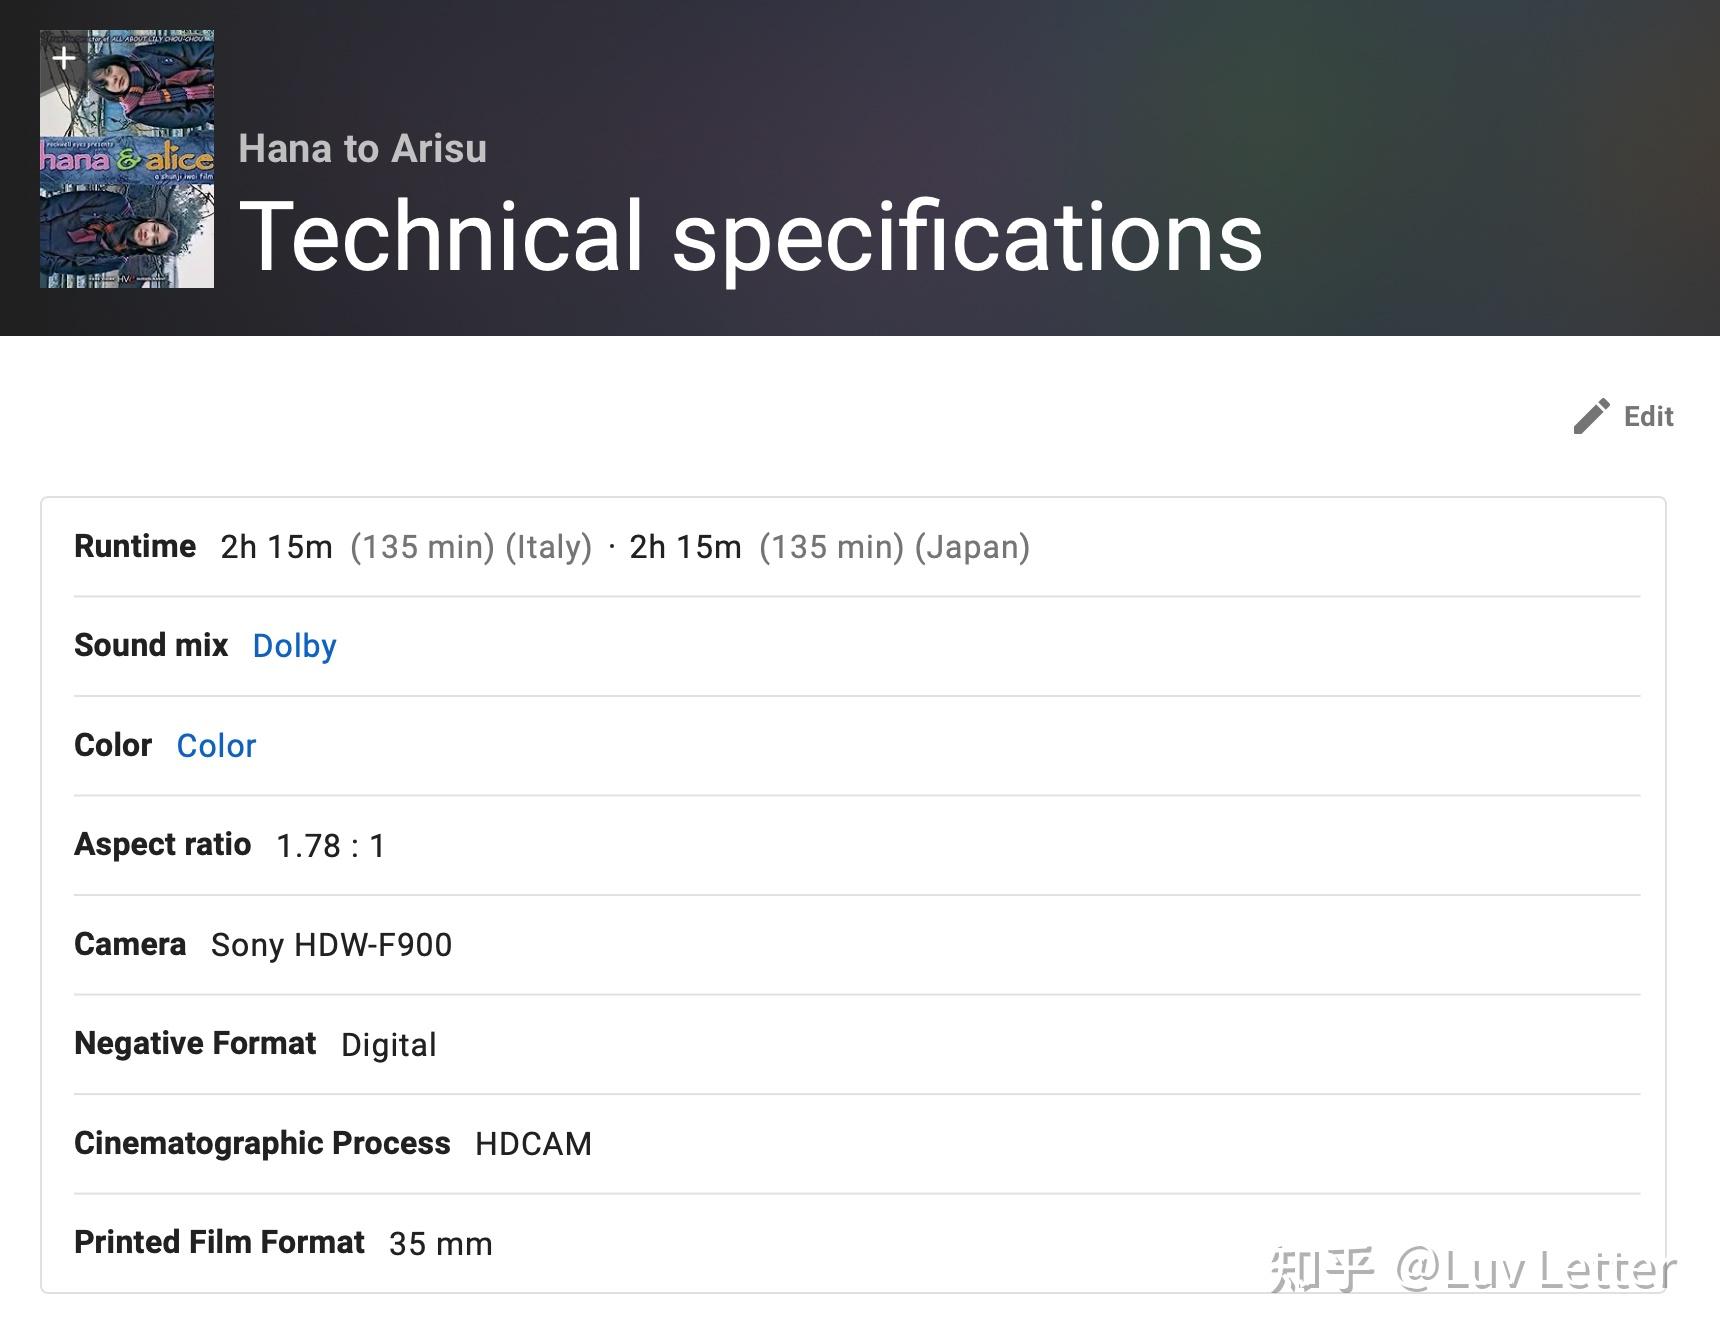Click the Printed Film Format label

pos(219,1242)
